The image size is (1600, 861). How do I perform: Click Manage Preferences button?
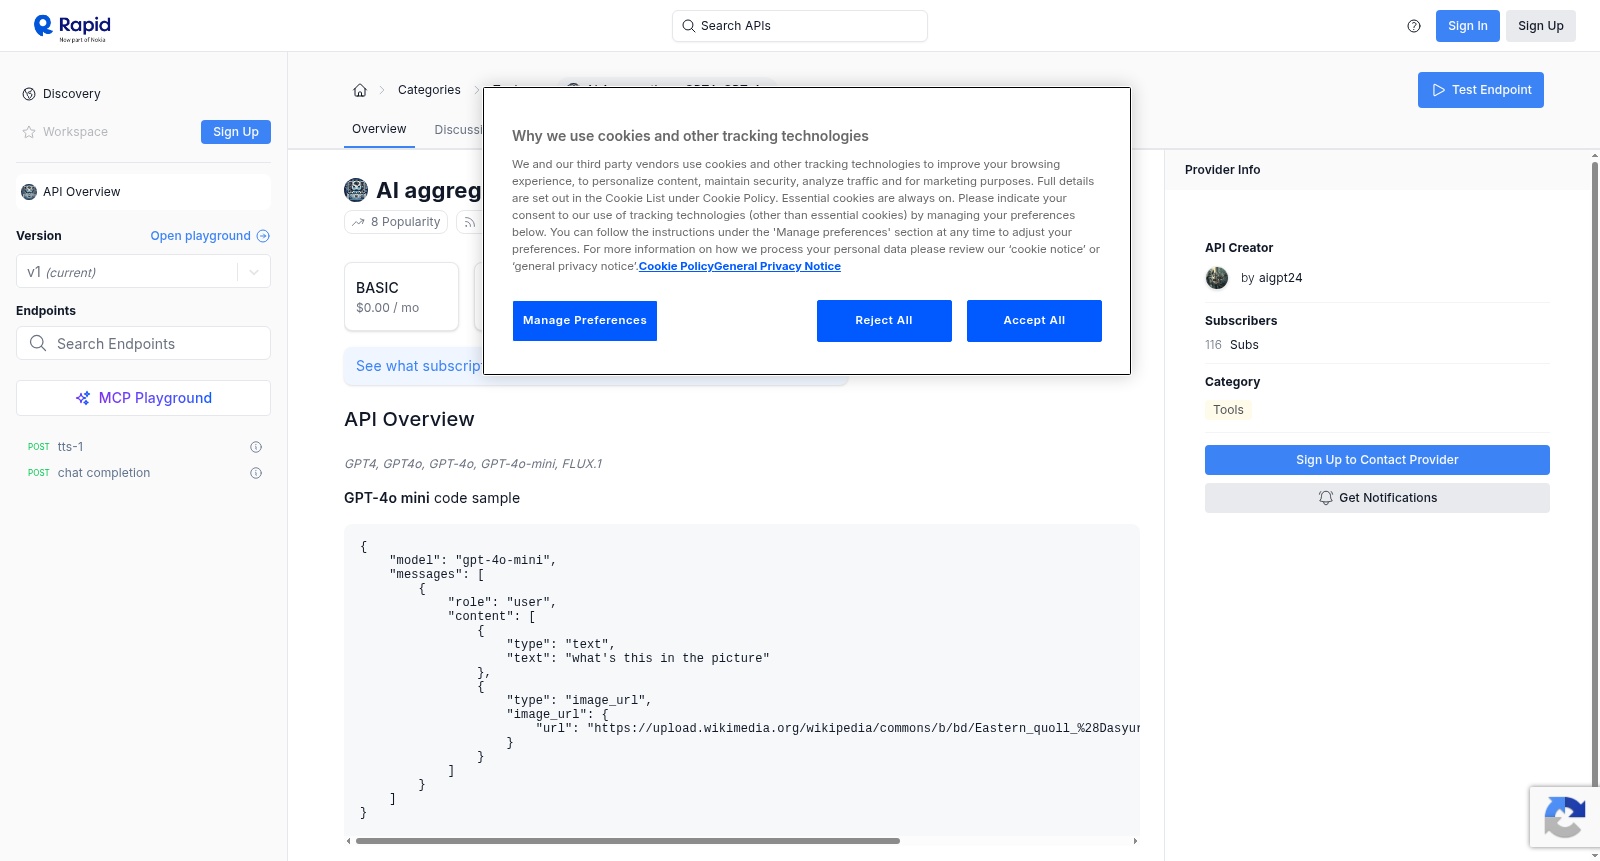point(585,321)
